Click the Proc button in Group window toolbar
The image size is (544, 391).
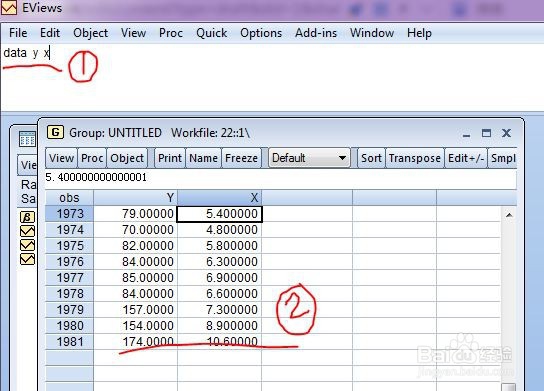pos(92,158)
